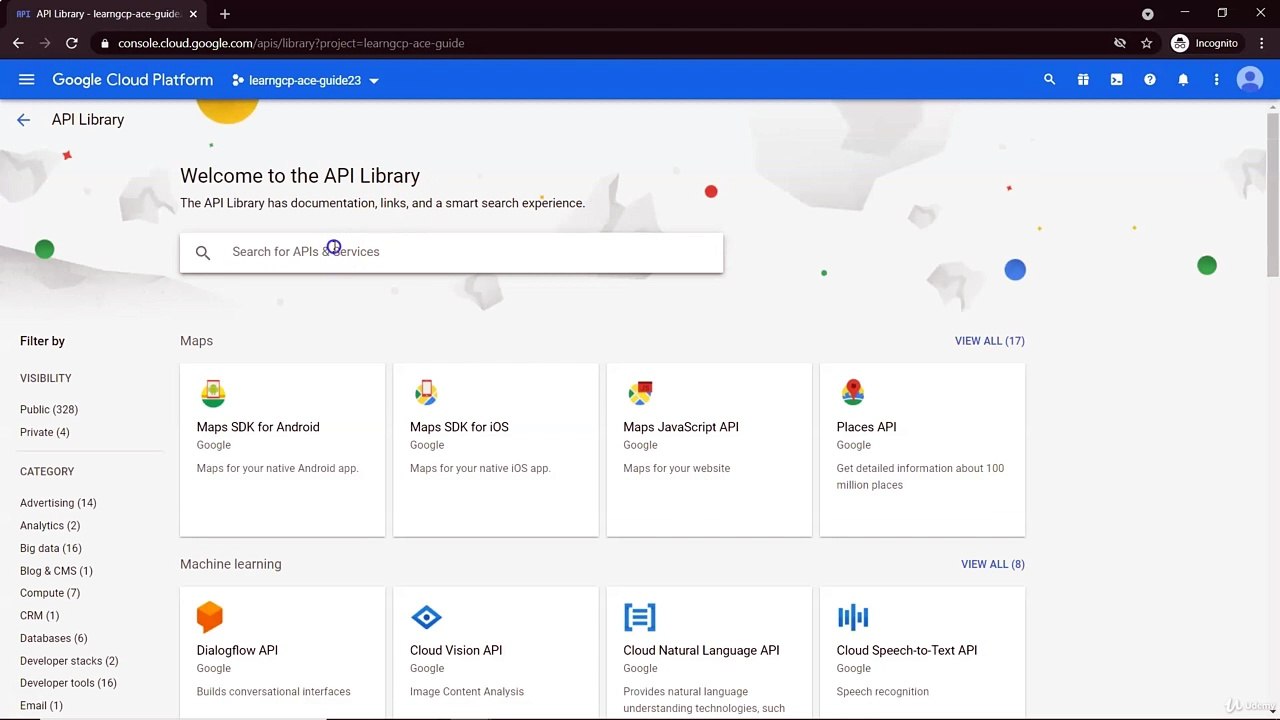Viewport: 1280px width, 720px height.
Task: Select the API Library browser tab
Action: [107, 14]
